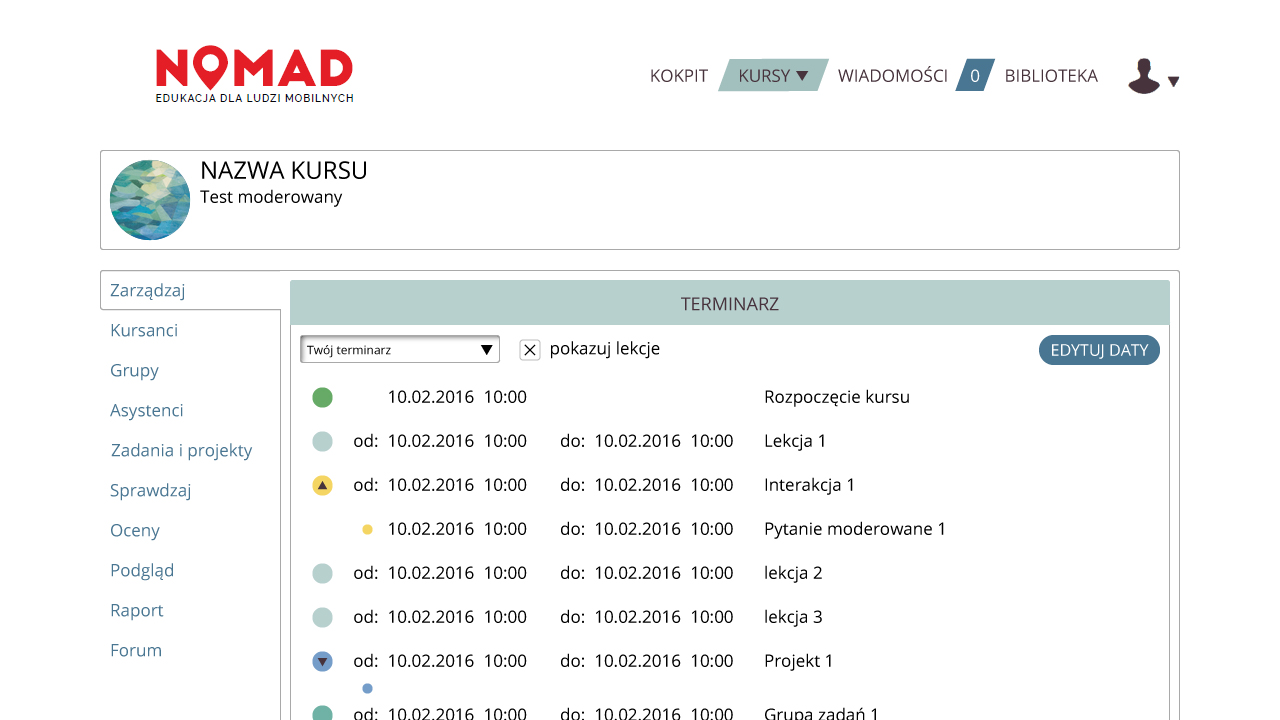Click the NOMAD logo

254,75
